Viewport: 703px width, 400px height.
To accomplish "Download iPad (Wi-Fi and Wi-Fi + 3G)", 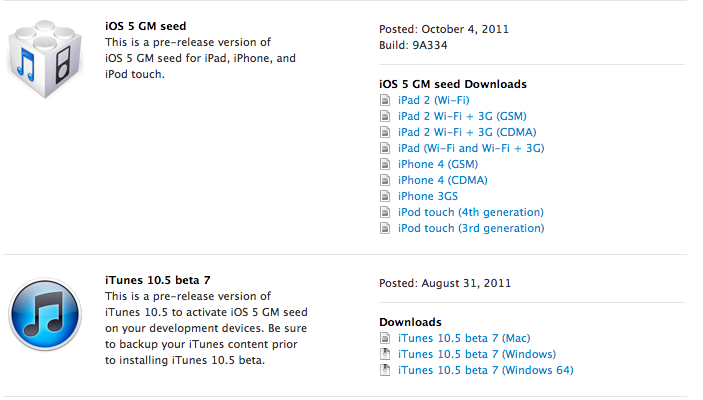I will [x=471, y=148].
